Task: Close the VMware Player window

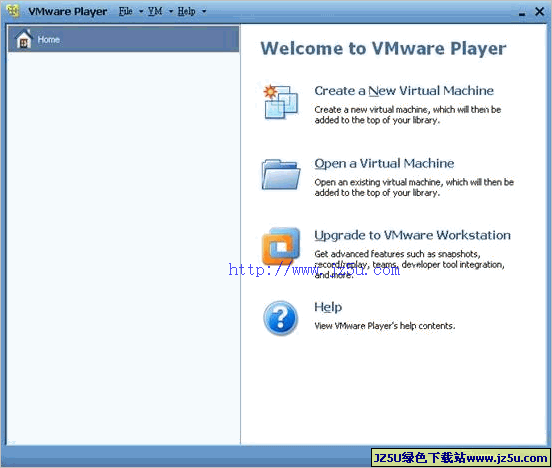Action: pyautogui.click(x=539, y=12)
